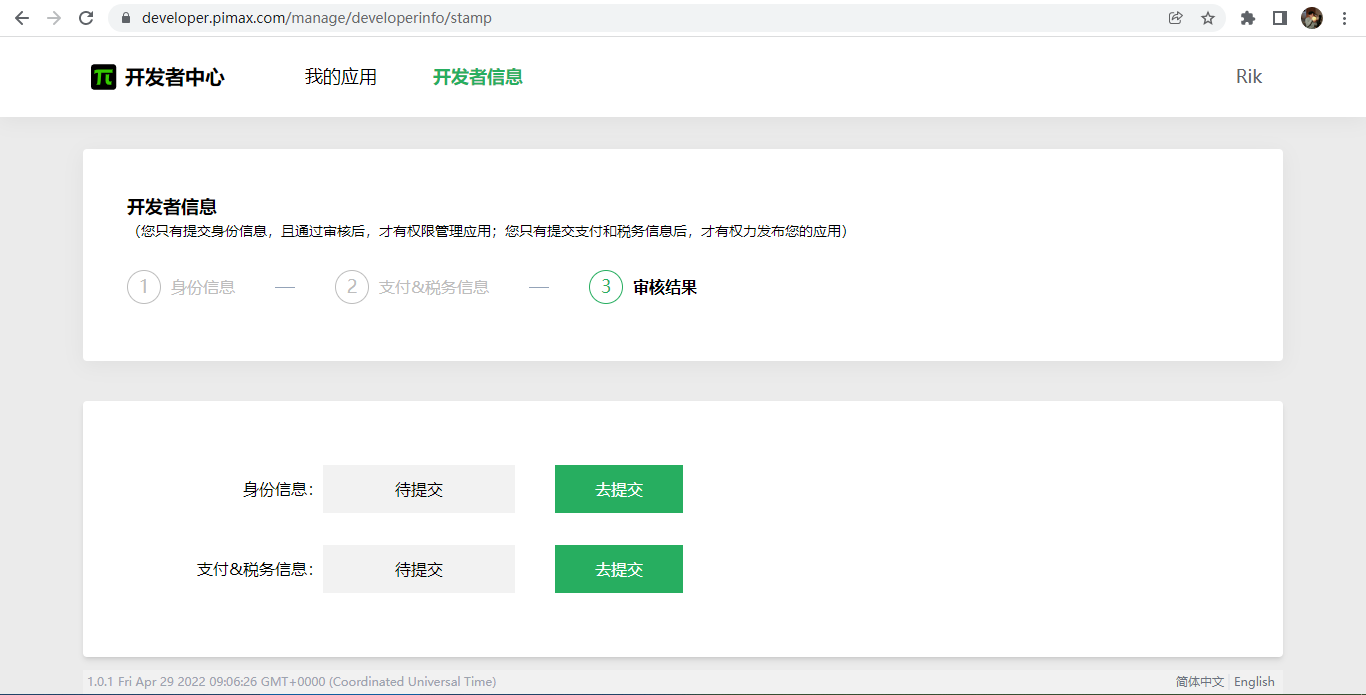
Task: Click the step 3 circle icon
Action: [x=606, y=287]
